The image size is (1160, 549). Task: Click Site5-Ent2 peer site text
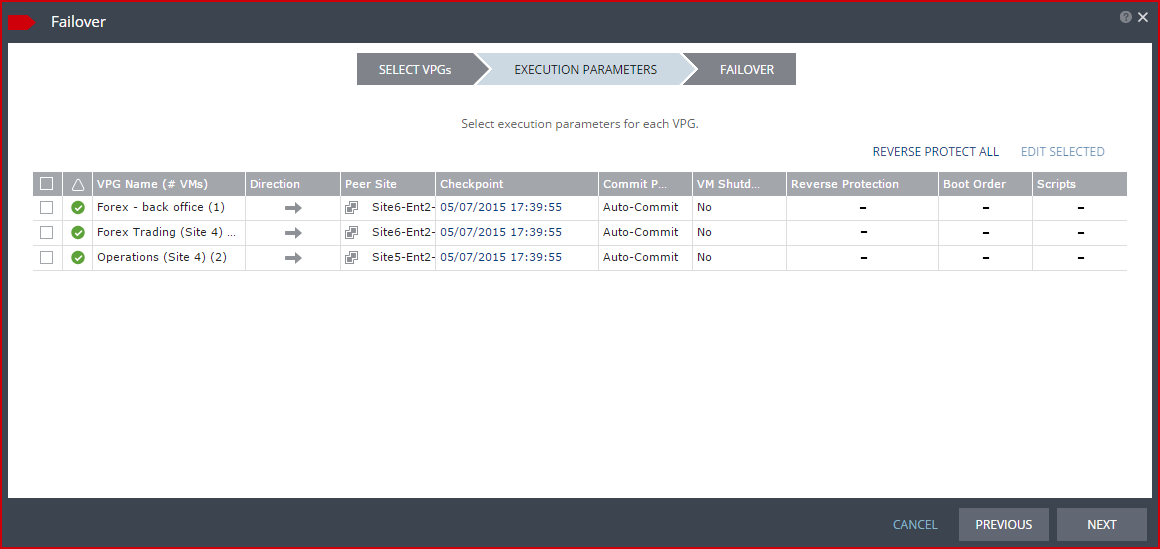point(403,257)
